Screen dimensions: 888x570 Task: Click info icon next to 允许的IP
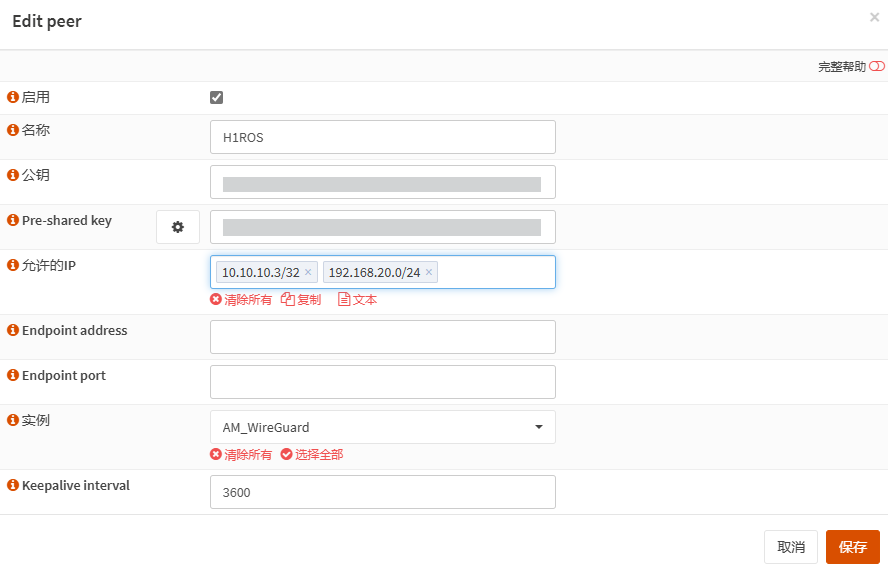click(13, 266)
